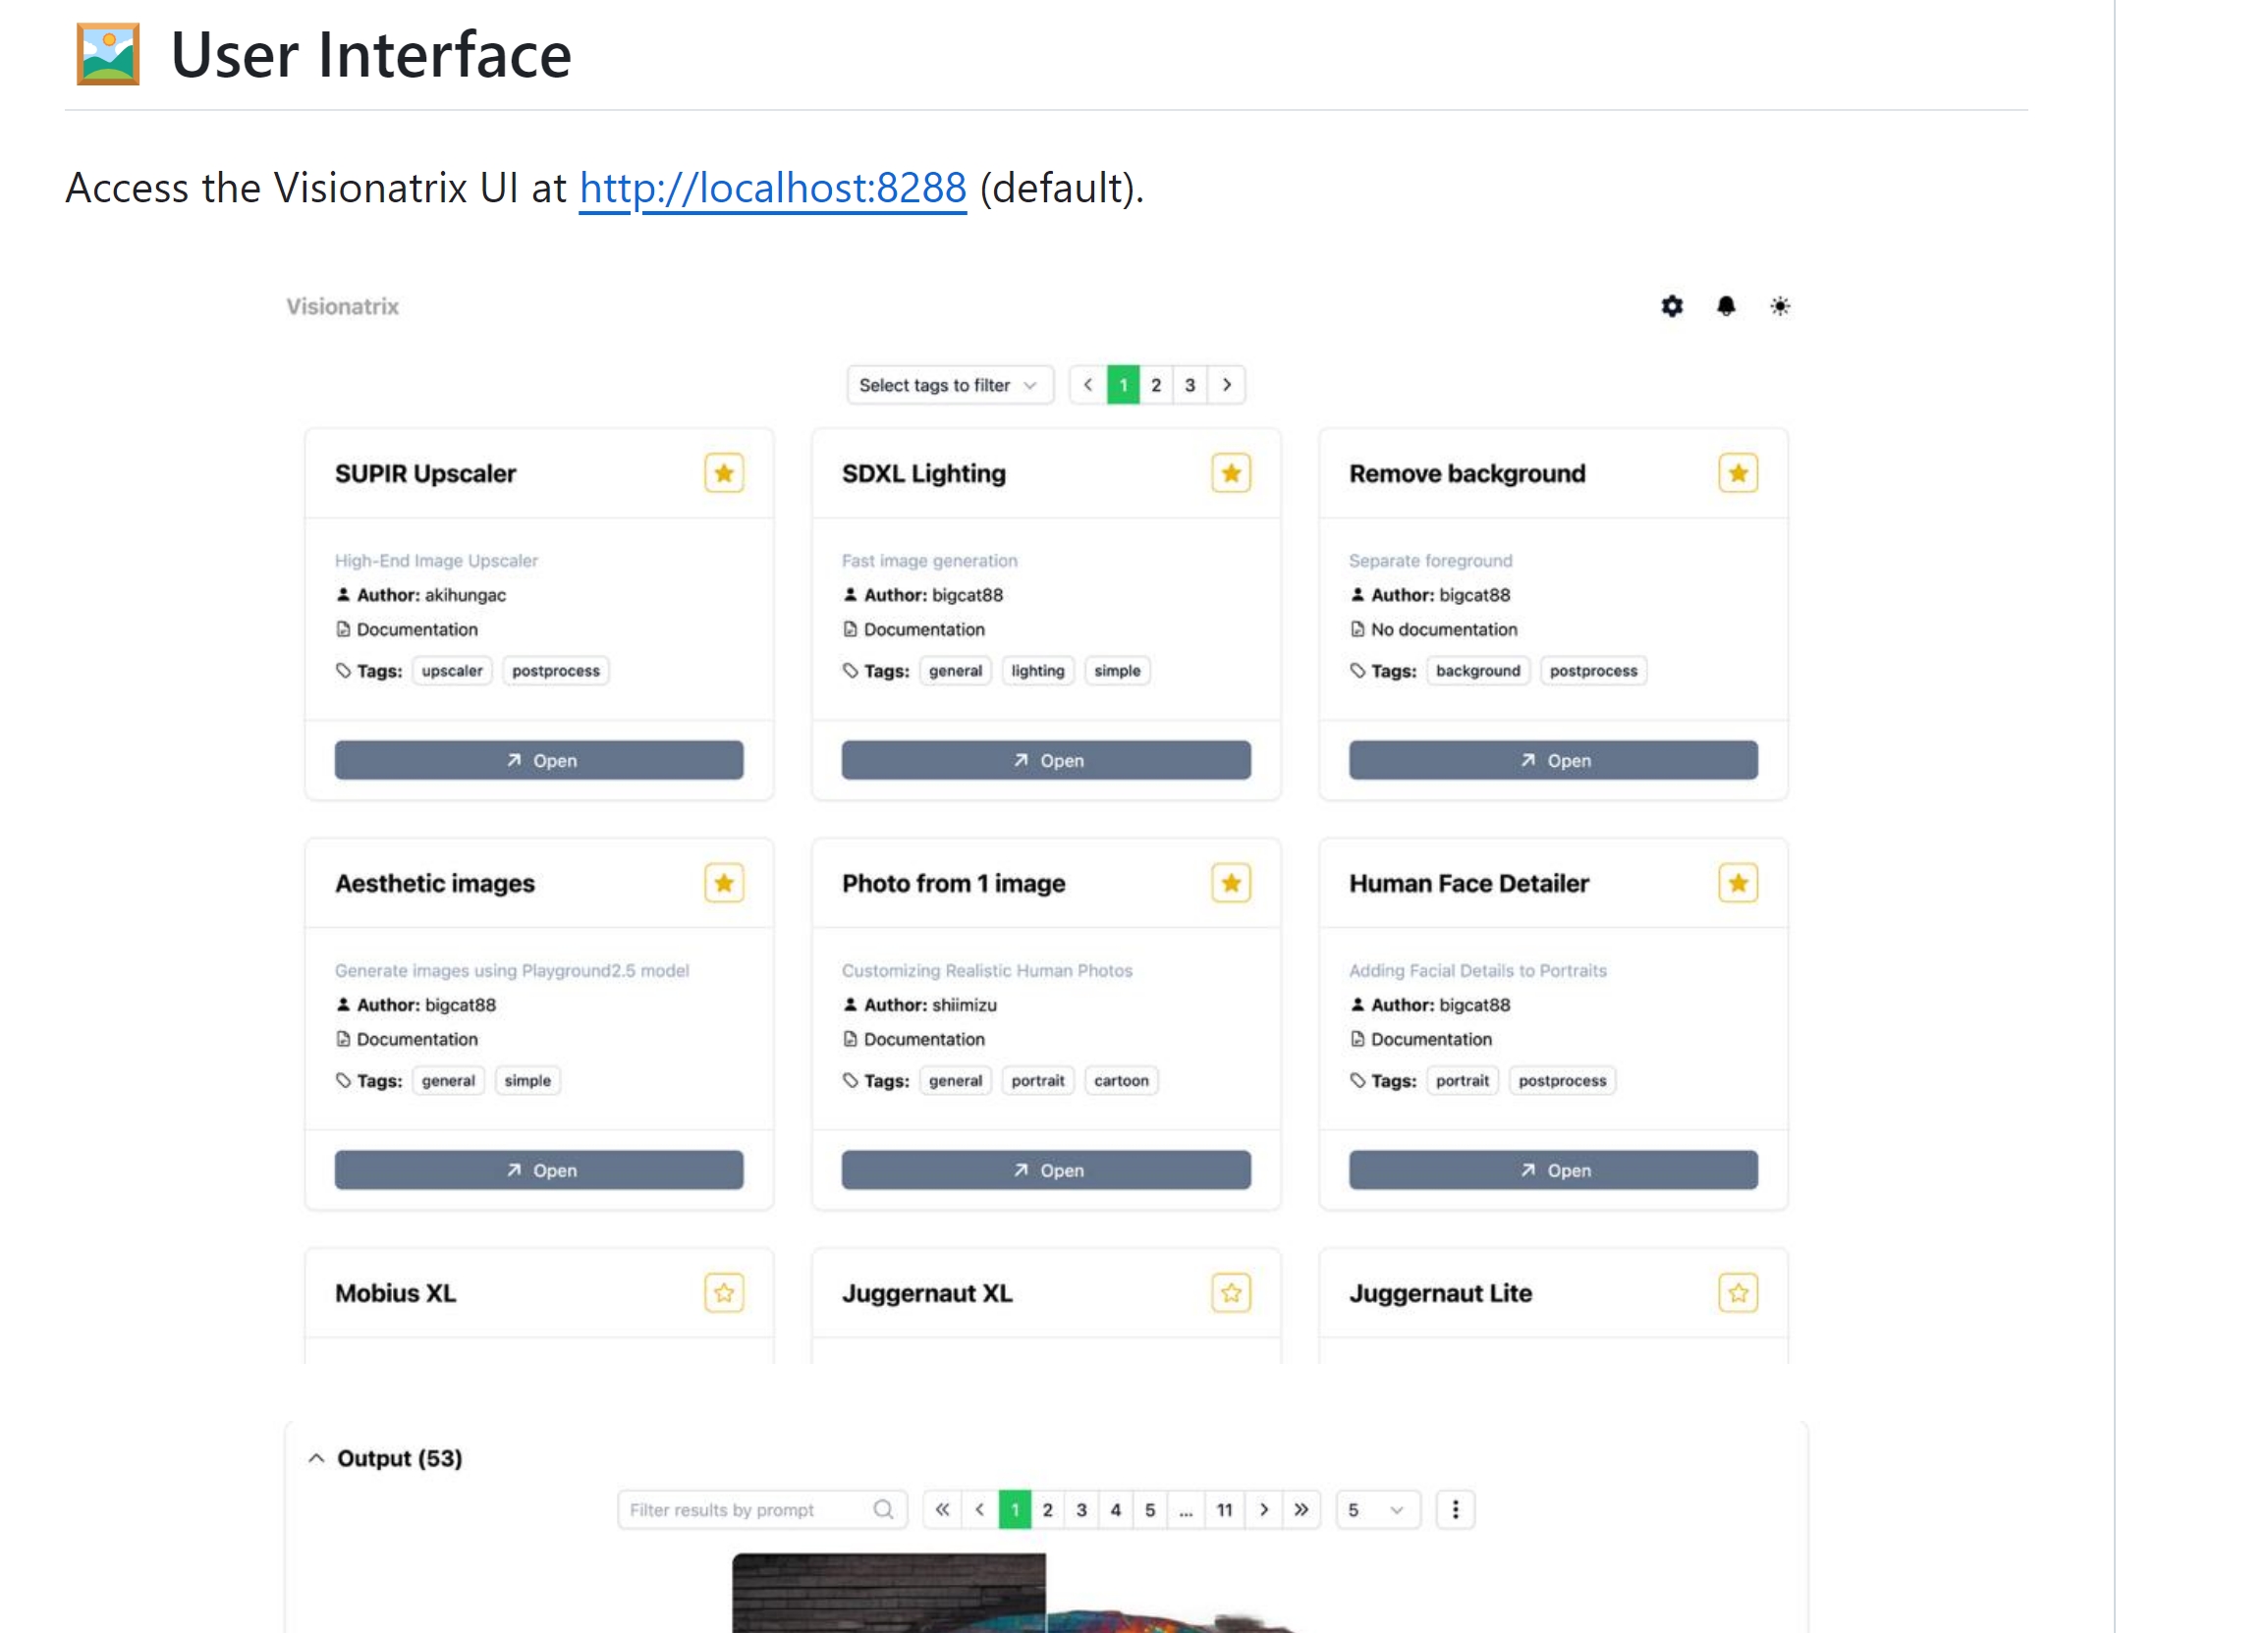Select output page 11
The width and height of the screenshot is (2268, 1633).
1225,1510
